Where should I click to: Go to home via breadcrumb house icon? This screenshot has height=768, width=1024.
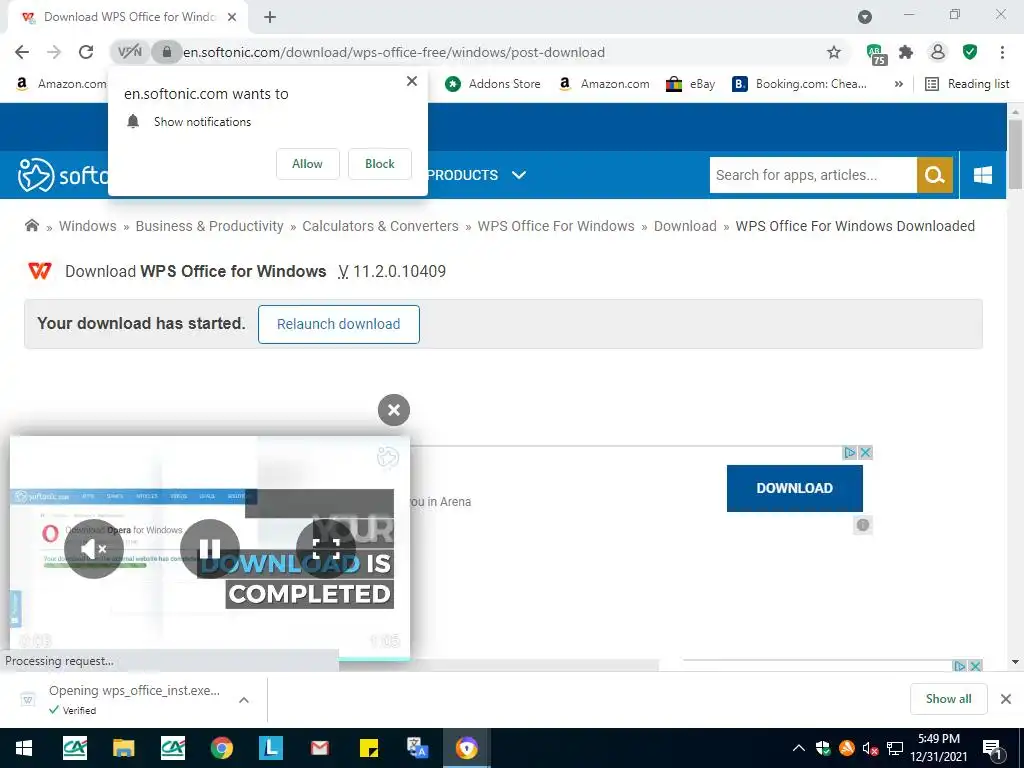[31, 226]
